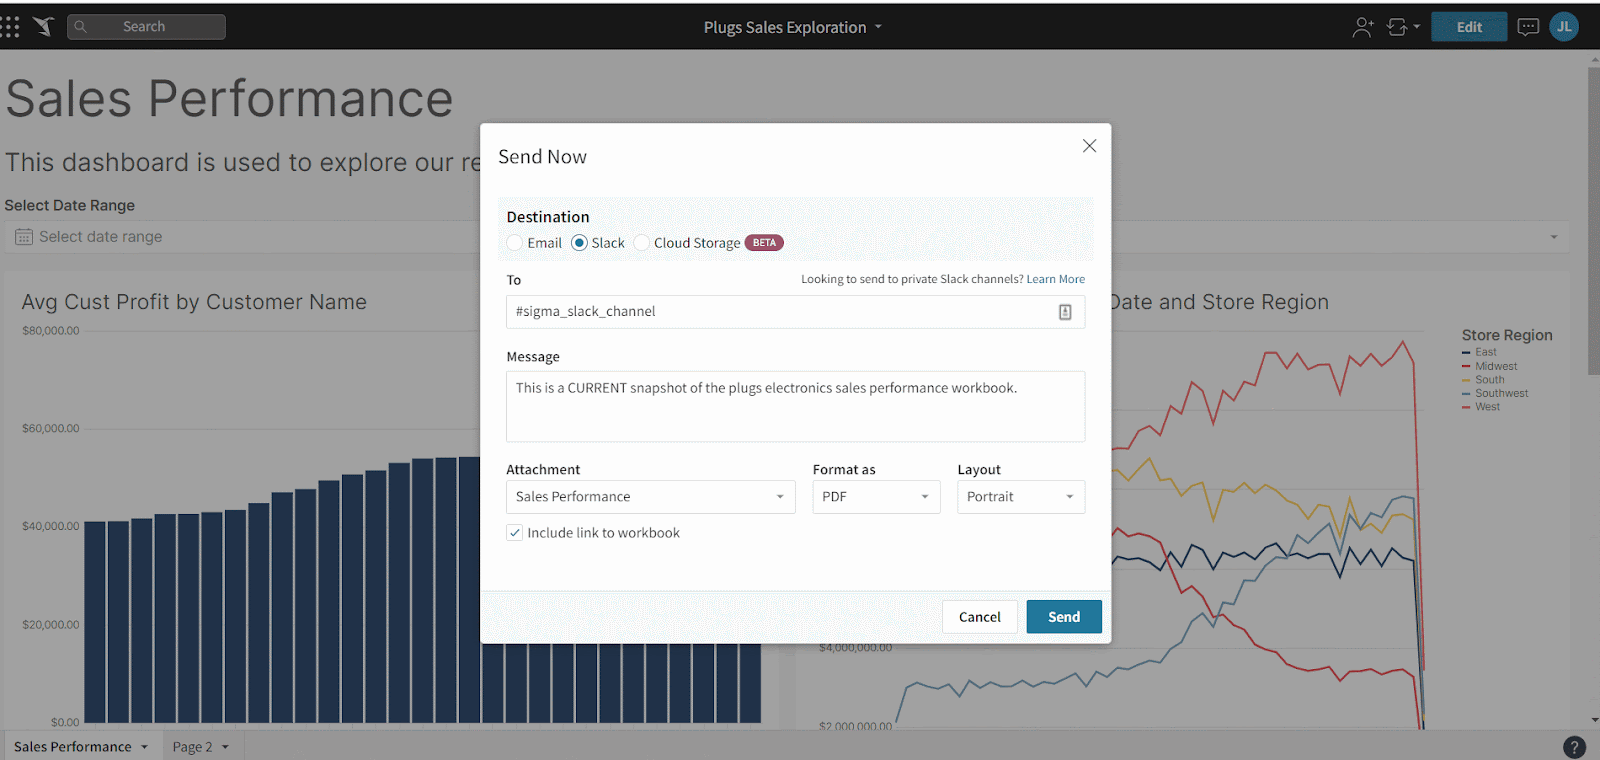Click the Sigma bird logo icon
The width and height of the screenshot is (1600, 760).
(x=43, y=27)
